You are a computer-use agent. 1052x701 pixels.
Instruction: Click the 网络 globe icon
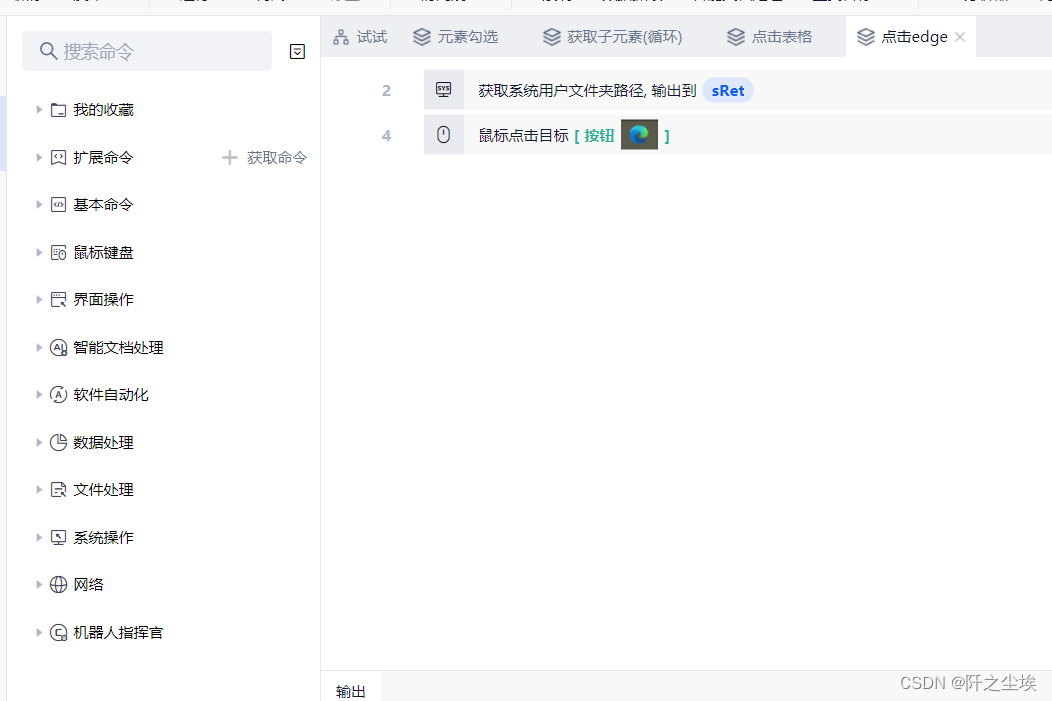58,584
